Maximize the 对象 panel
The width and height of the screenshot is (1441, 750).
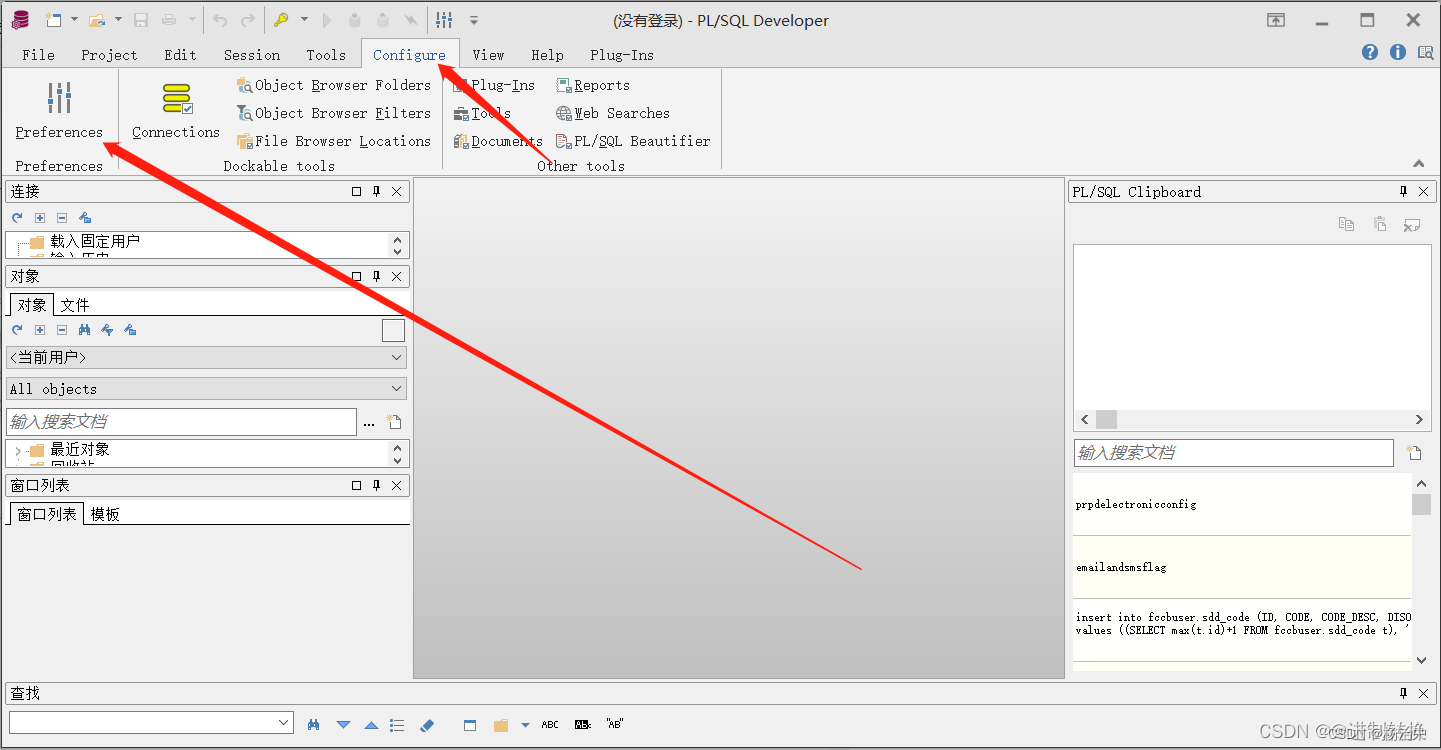[356, 276]
